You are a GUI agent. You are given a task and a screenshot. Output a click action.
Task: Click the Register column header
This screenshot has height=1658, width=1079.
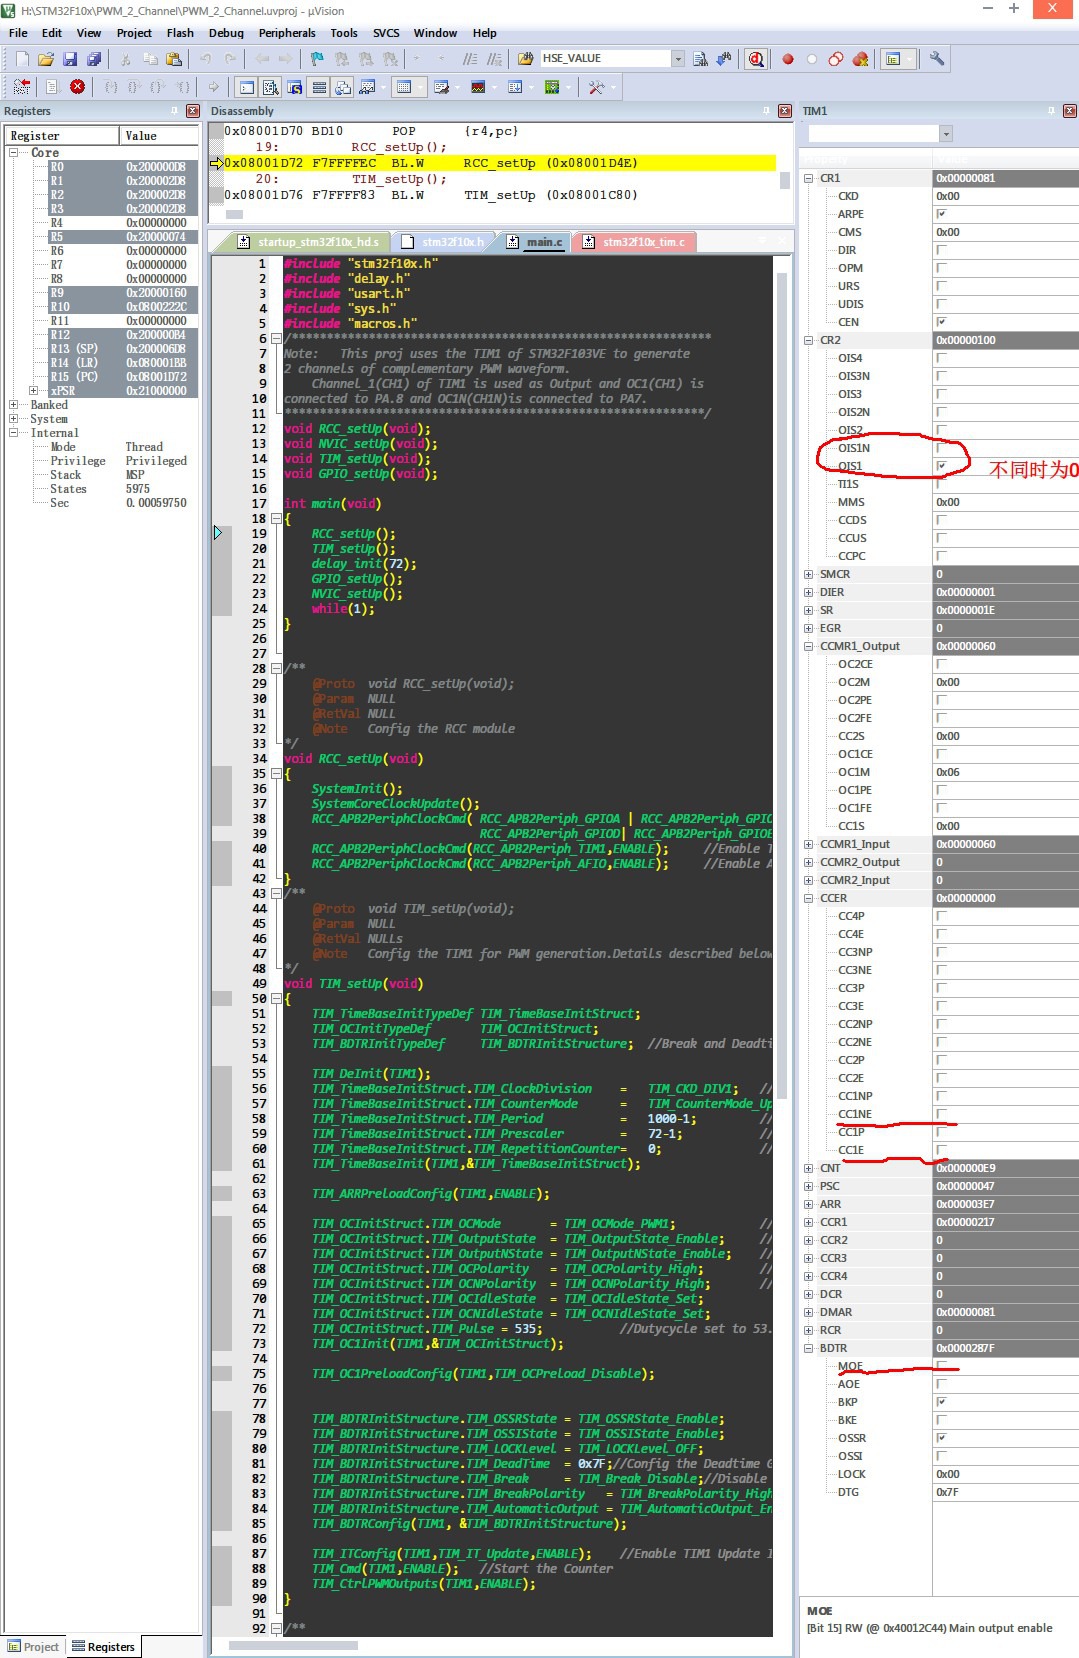point(62,136)
